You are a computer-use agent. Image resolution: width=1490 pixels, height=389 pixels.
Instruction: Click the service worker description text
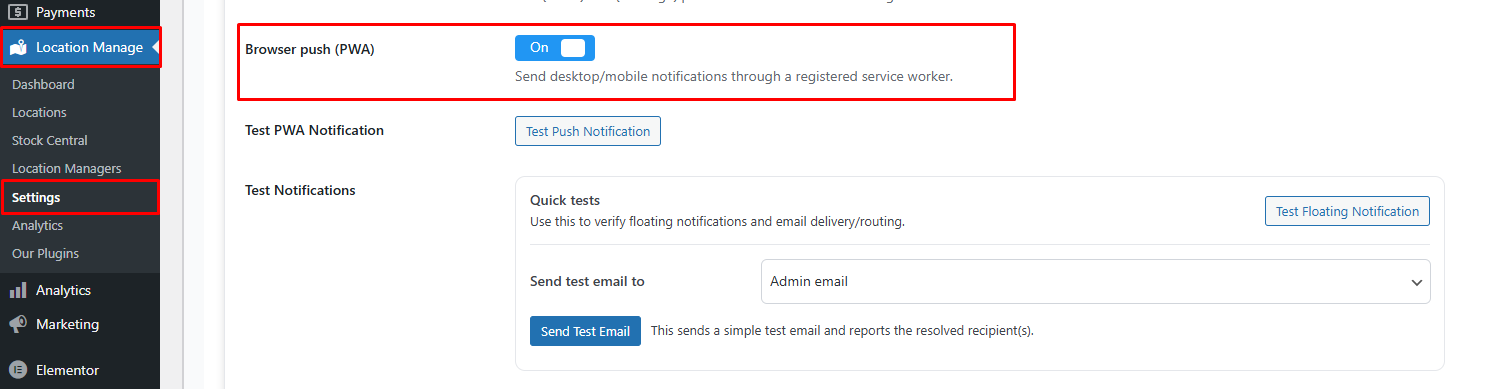pos(734,76)
